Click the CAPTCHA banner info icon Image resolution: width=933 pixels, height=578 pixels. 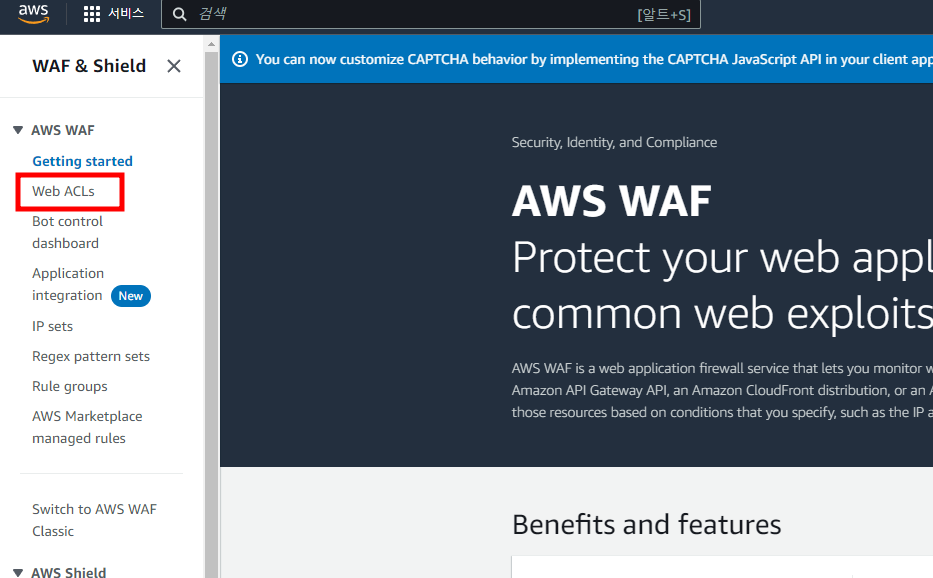coord(240,59)
